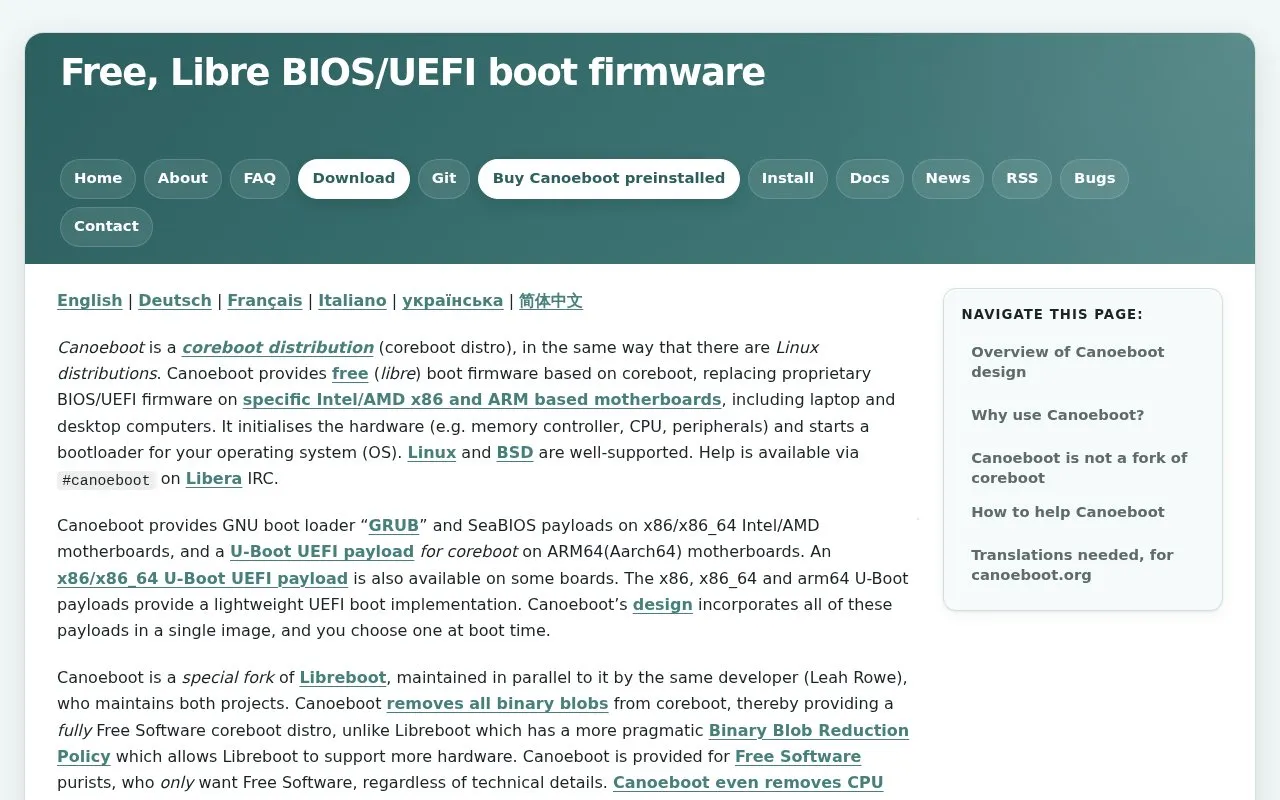Open the Install nav item
The height and width of the screenshot is (800, 1280).
tap(788, 179)
